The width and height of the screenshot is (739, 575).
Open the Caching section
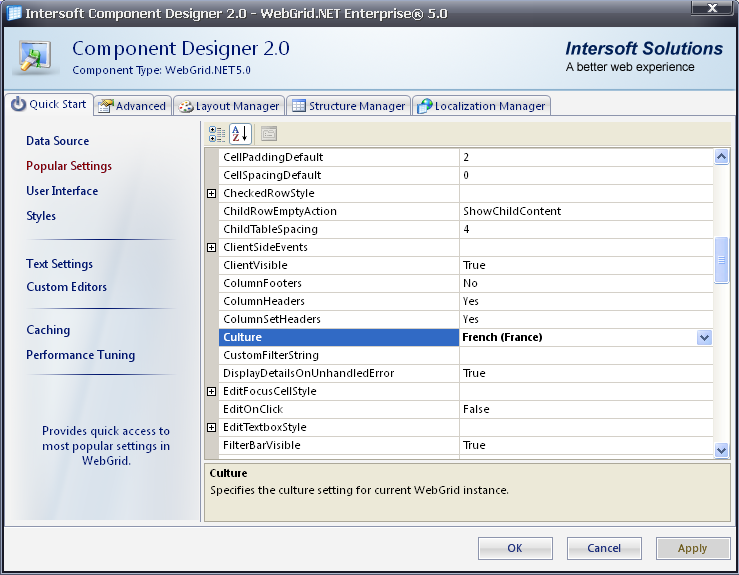48,330
